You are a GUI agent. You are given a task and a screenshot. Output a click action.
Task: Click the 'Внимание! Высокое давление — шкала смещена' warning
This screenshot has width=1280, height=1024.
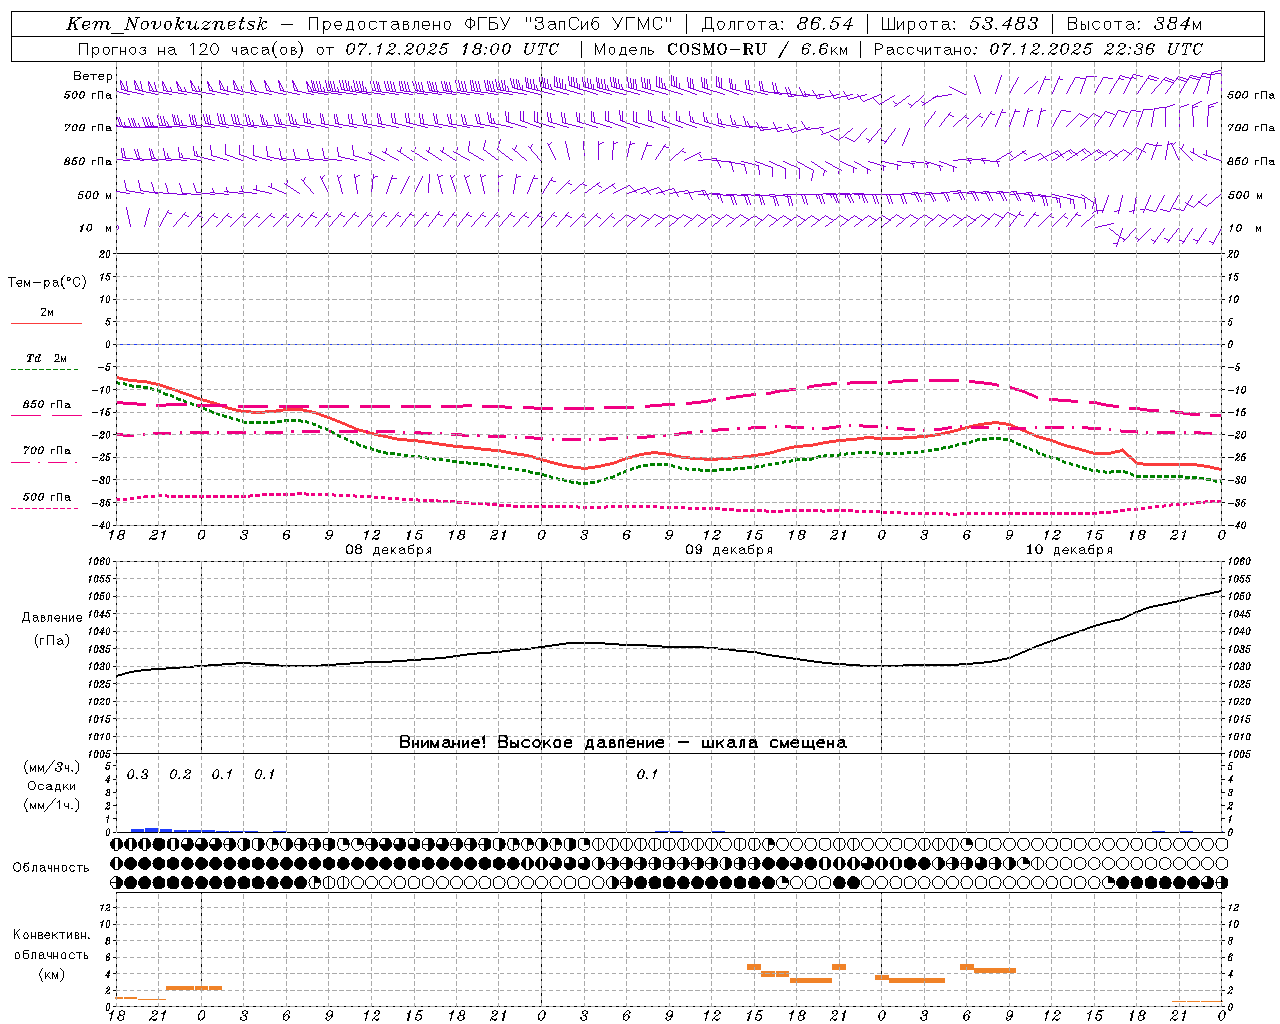623,742
